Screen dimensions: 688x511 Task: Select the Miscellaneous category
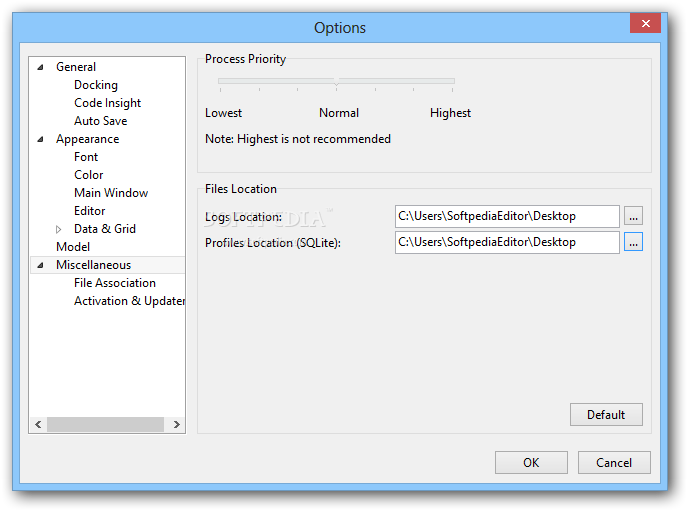93,265
